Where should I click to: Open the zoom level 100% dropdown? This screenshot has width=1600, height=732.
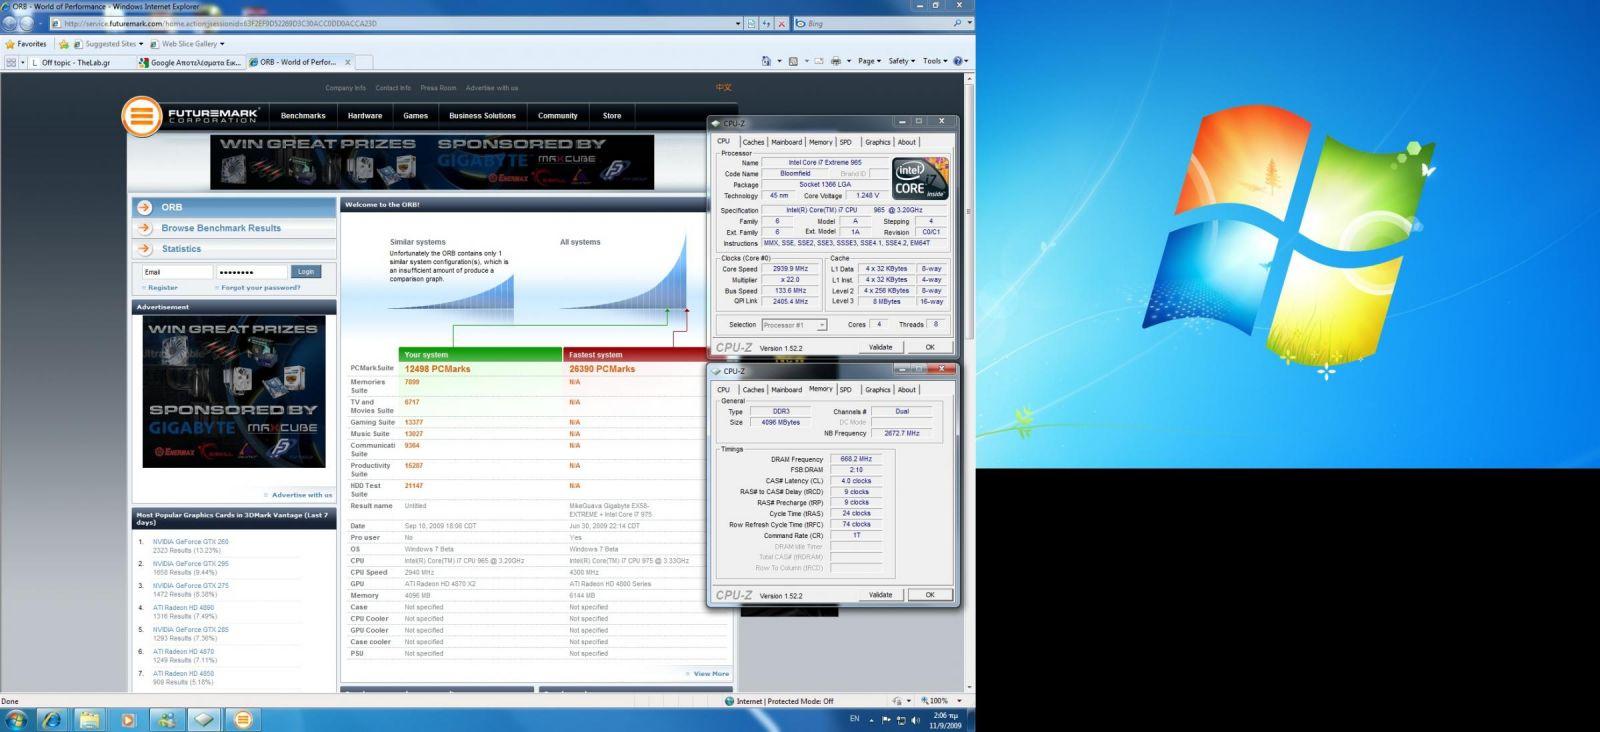[959, 701]
